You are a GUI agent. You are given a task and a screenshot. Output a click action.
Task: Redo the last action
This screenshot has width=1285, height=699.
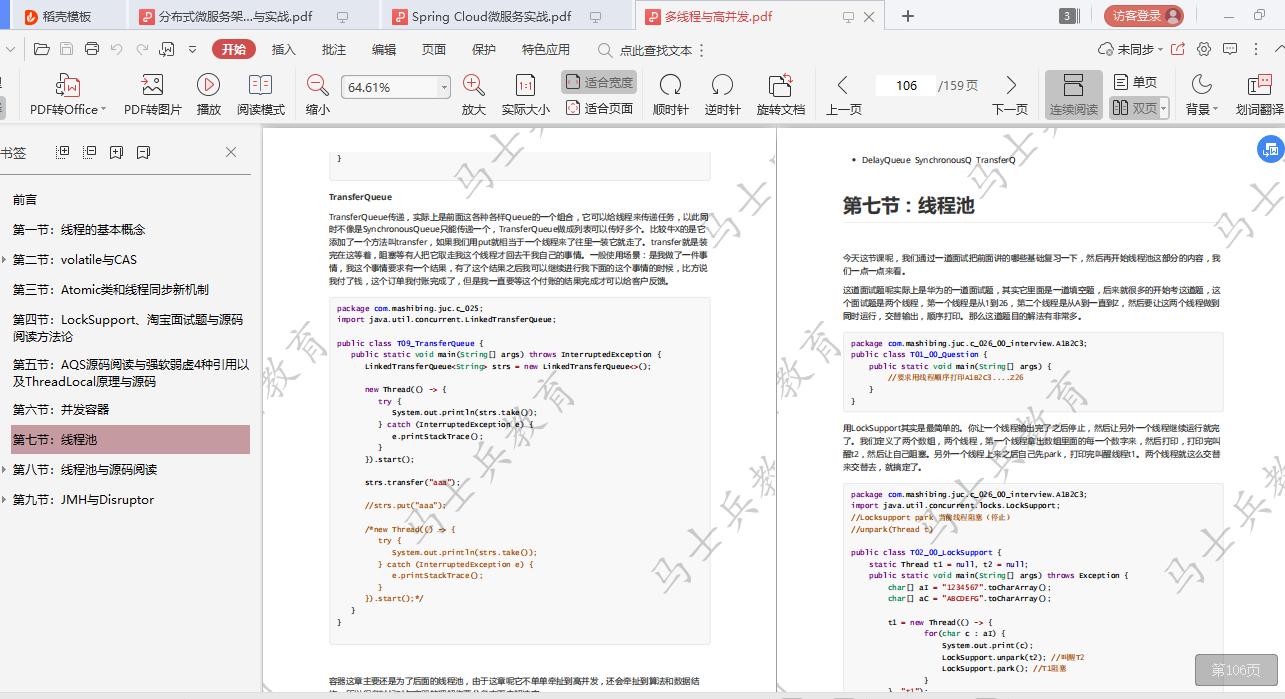pos(142,49)
